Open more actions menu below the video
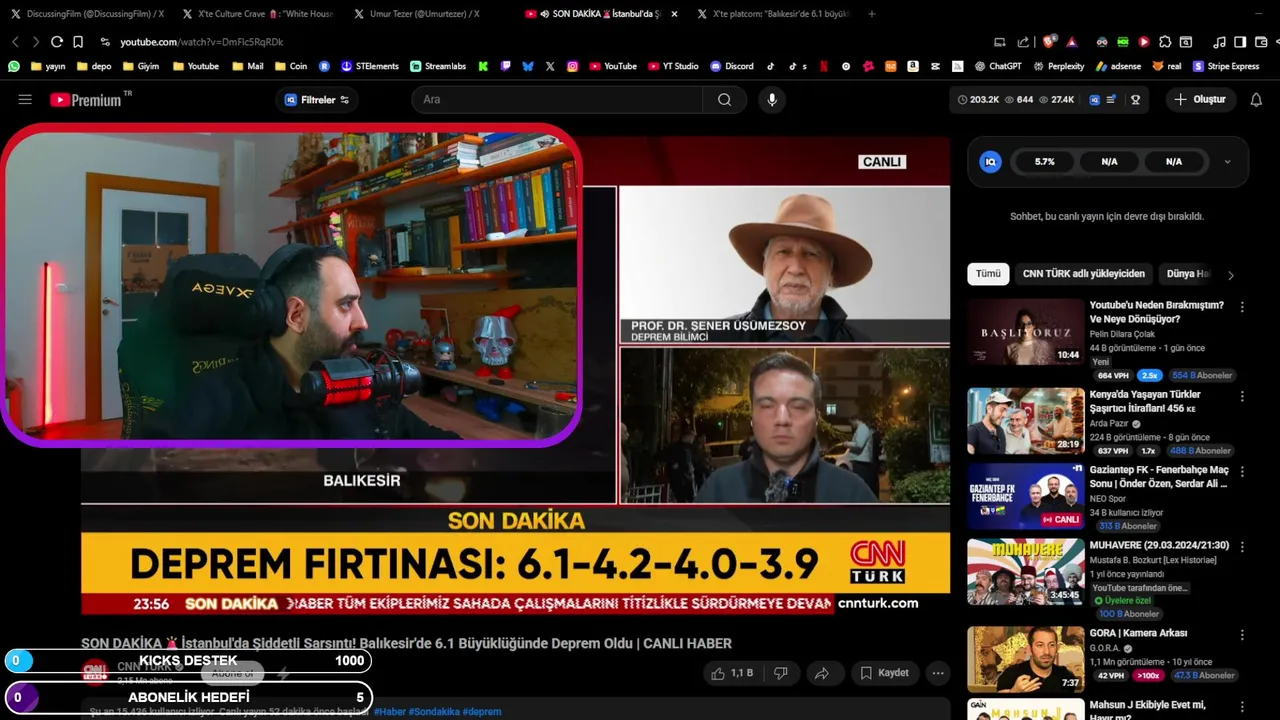This screenshot has width=1280, height=720. point(938,673)
